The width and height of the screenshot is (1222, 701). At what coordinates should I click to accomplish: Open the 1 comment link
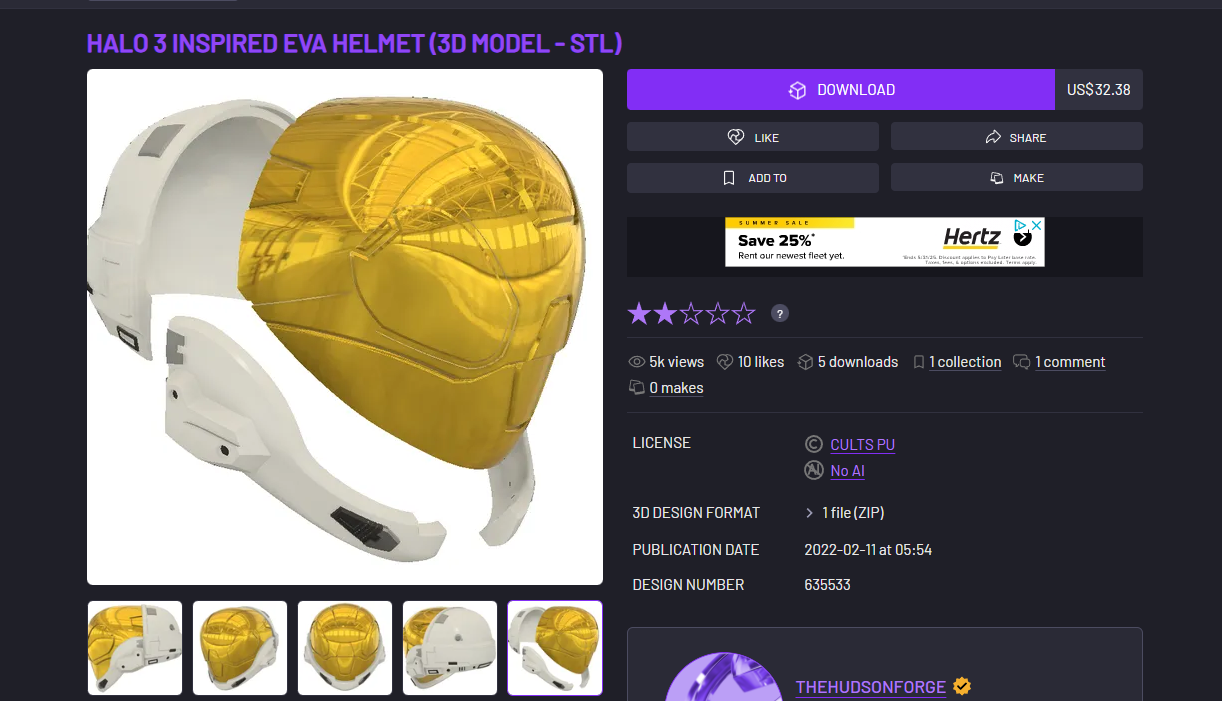(x=1070, y=362)
